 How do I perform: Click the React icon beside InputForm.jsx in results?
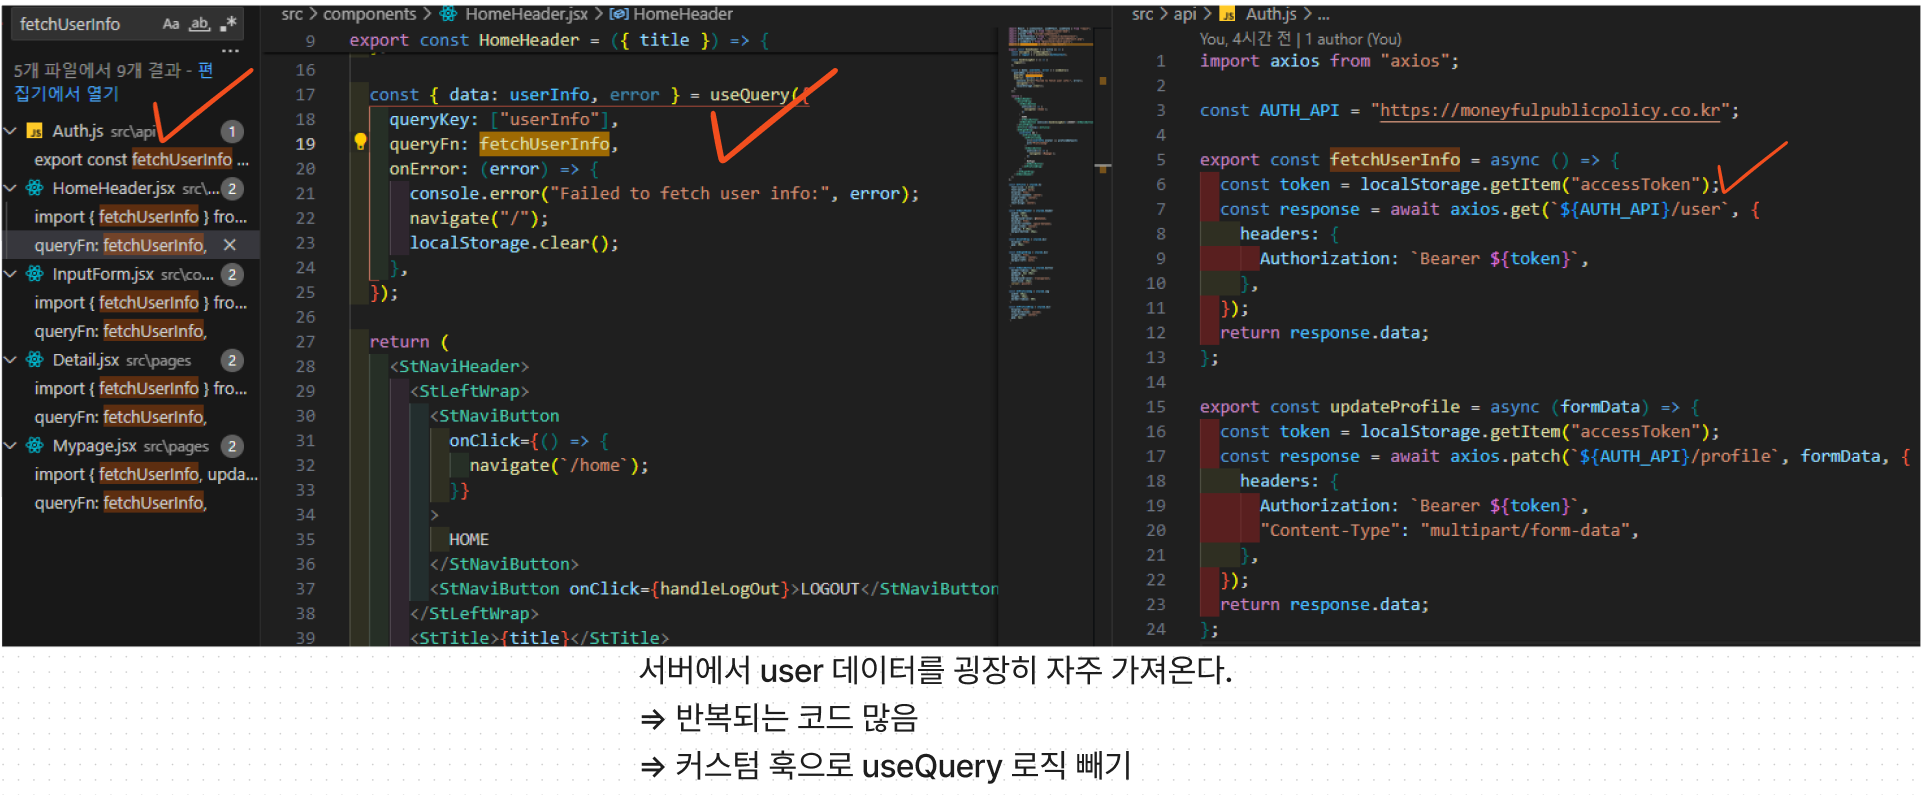(34, 274)
